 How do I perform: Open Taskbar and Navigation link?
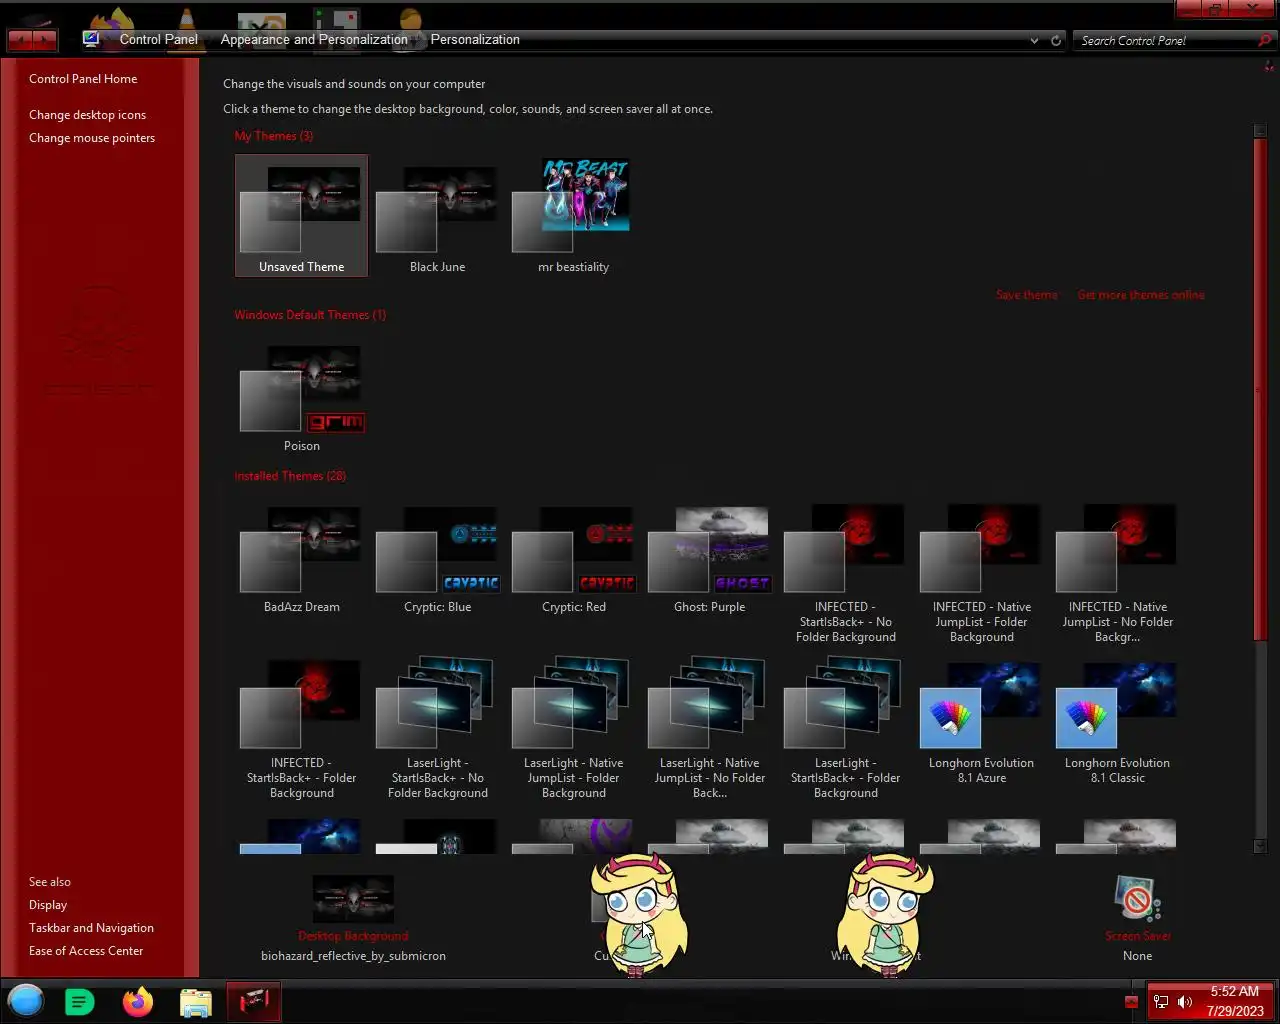[x=91, y=928]
